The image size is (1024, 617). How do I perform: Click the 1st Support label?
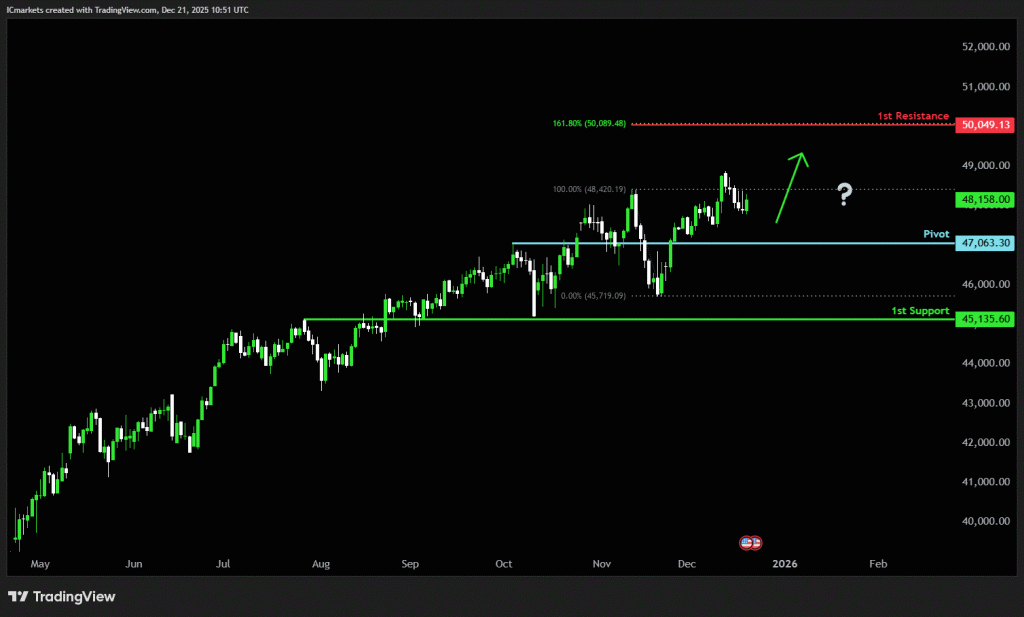[920, 311]
